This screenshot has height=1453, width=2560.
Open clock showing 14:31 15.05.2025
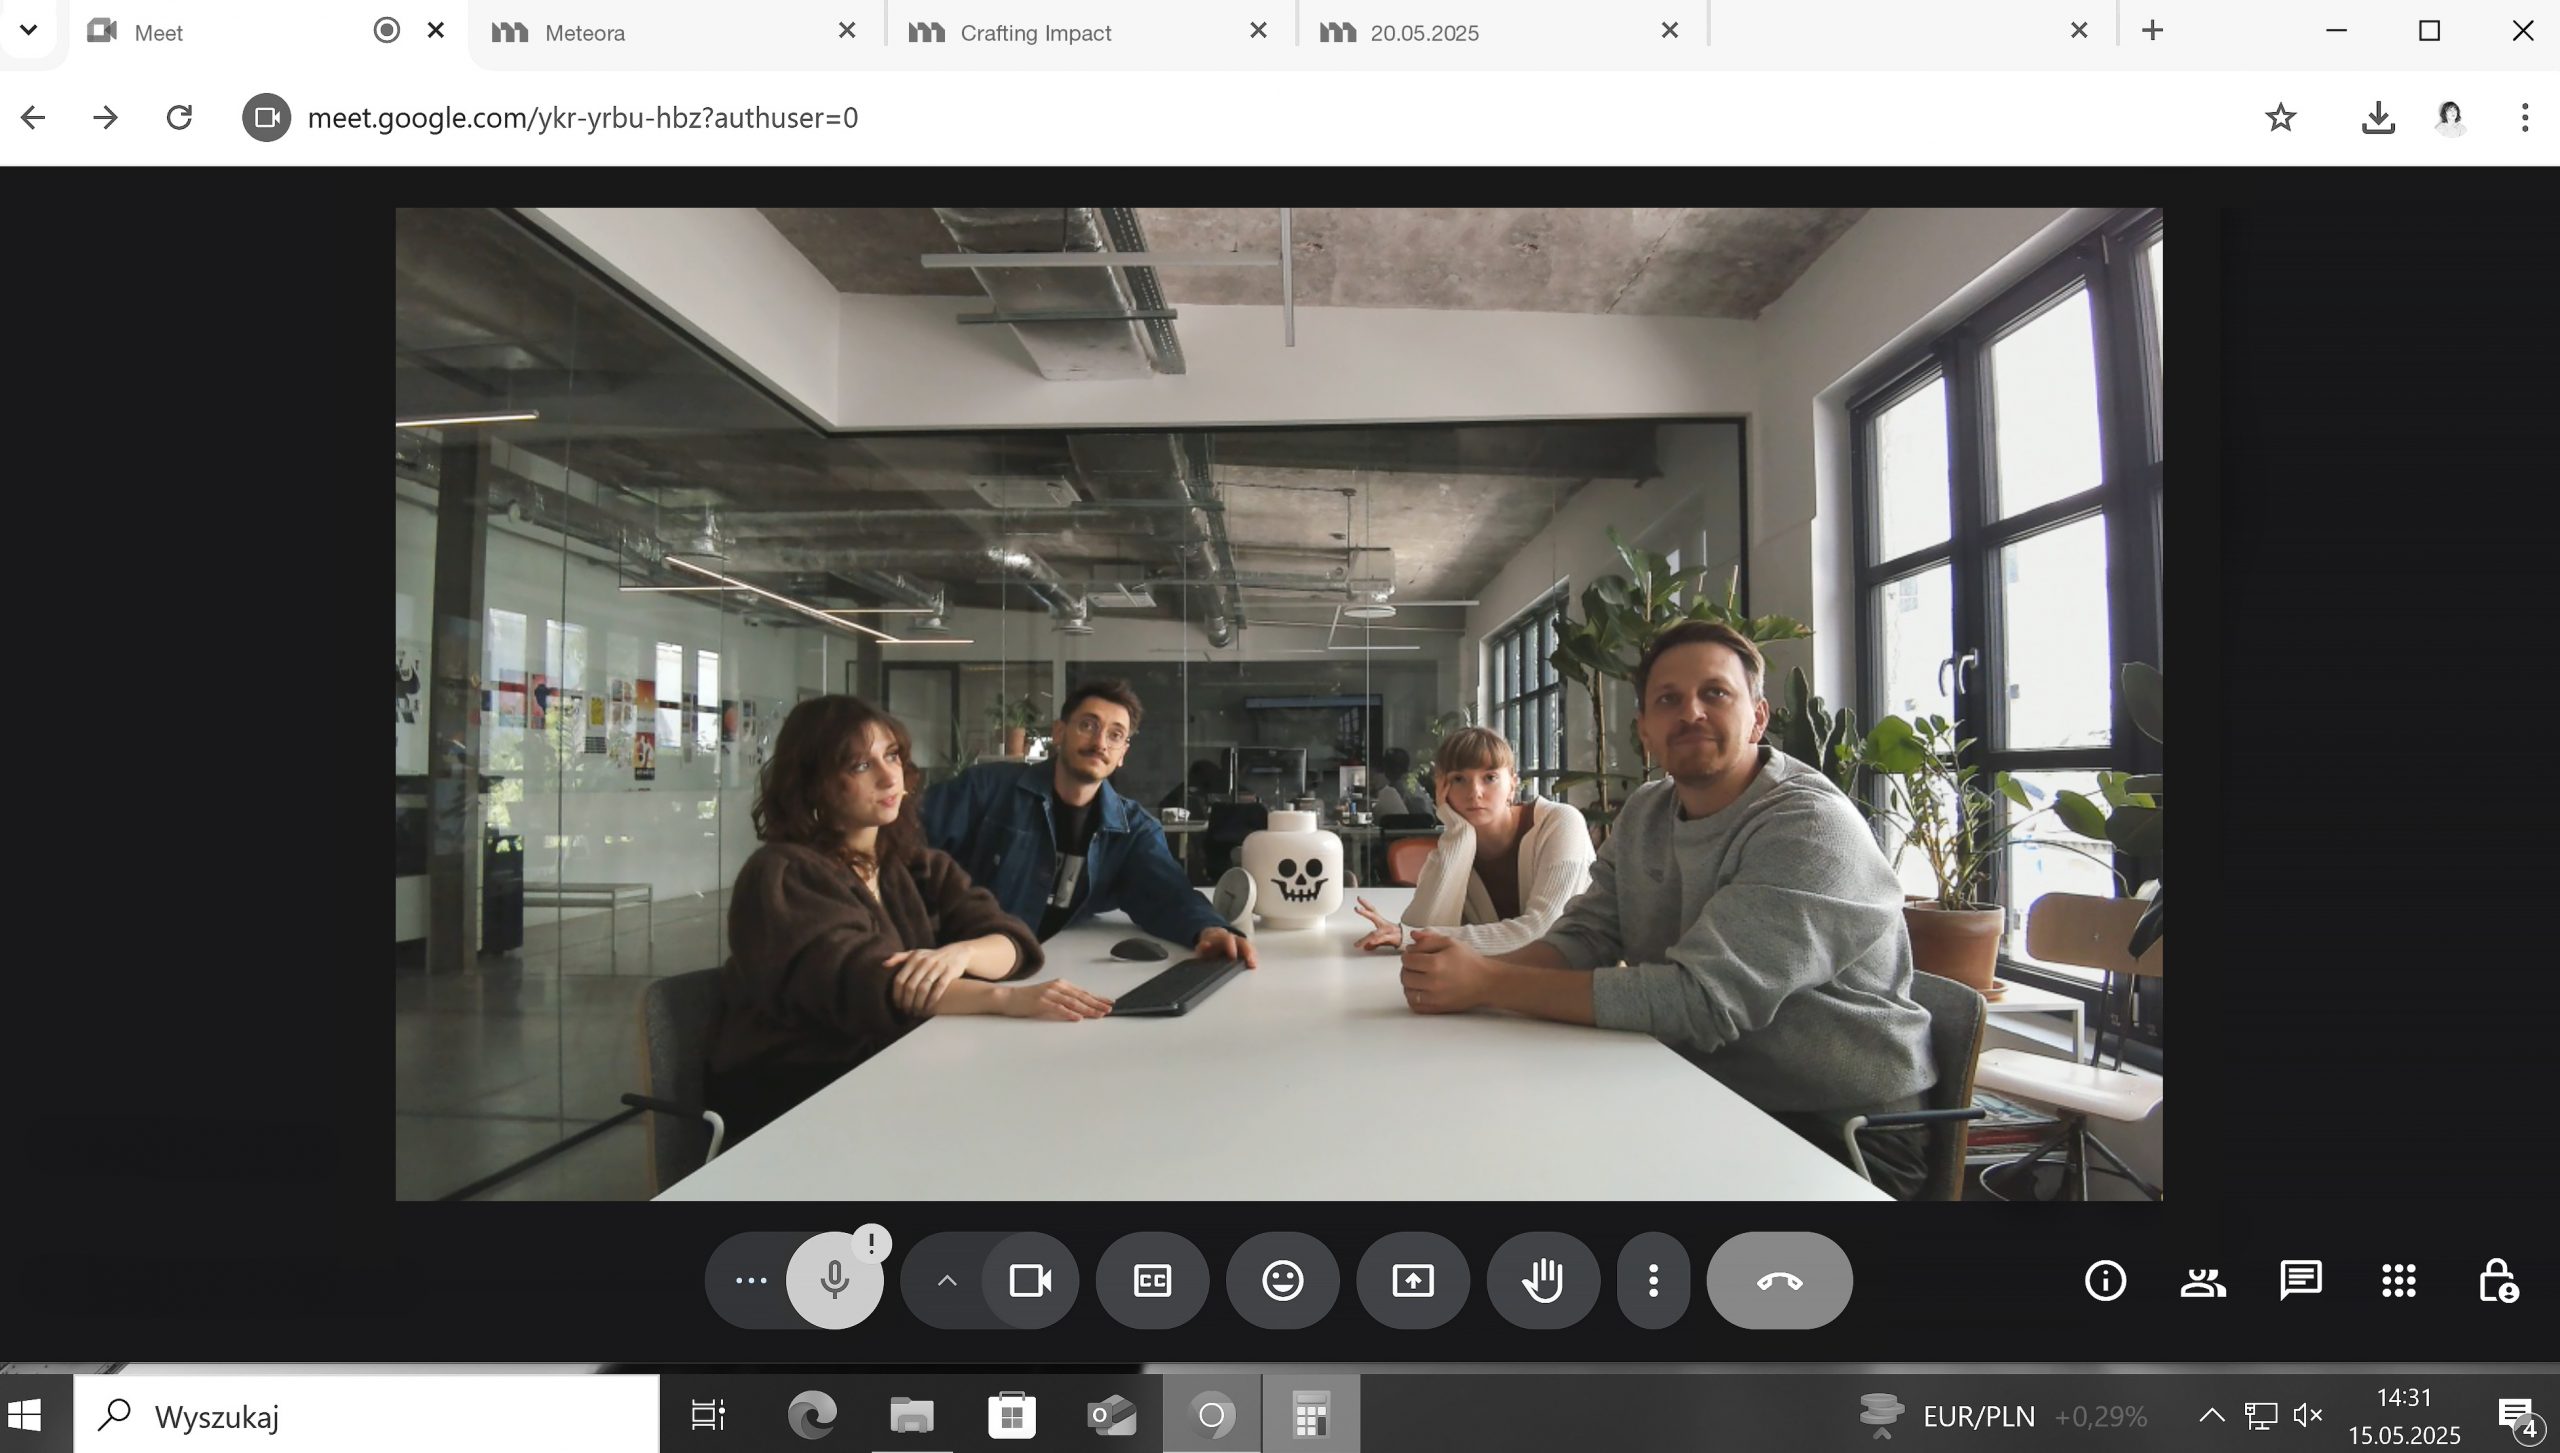(x=2404, y=1415)
